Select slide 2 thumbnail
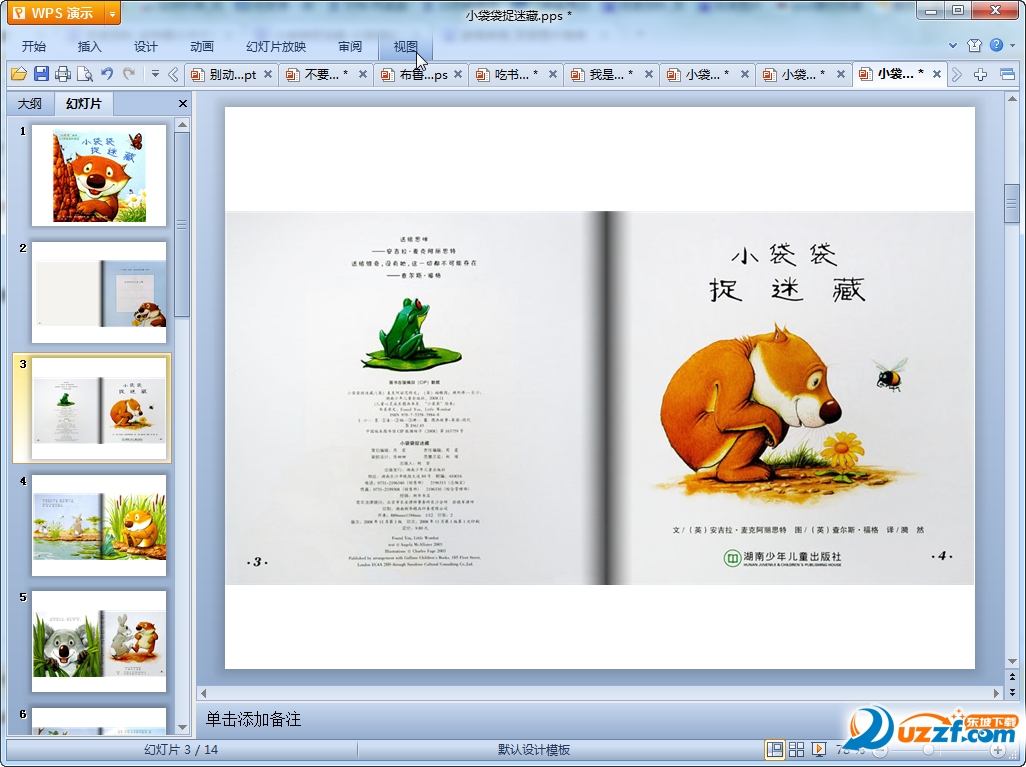Viewport: 1026px width, 767px height. (99, 292)
